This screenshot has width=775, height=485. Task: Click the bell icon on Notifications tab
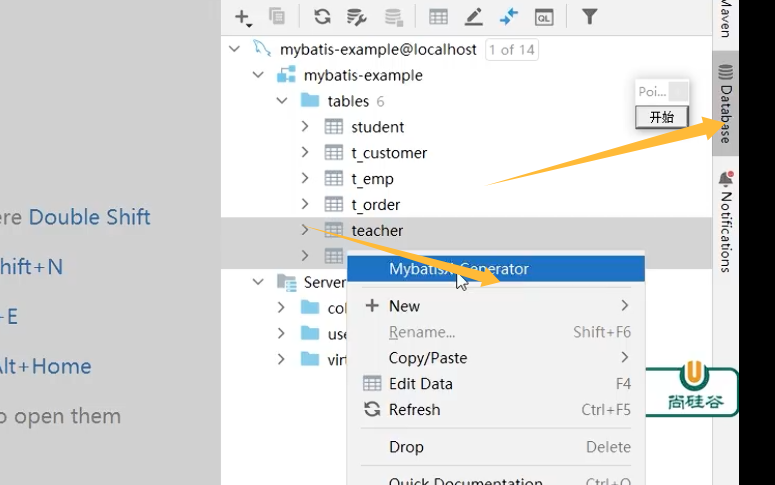pyautogui.click(x=726, y=178)
